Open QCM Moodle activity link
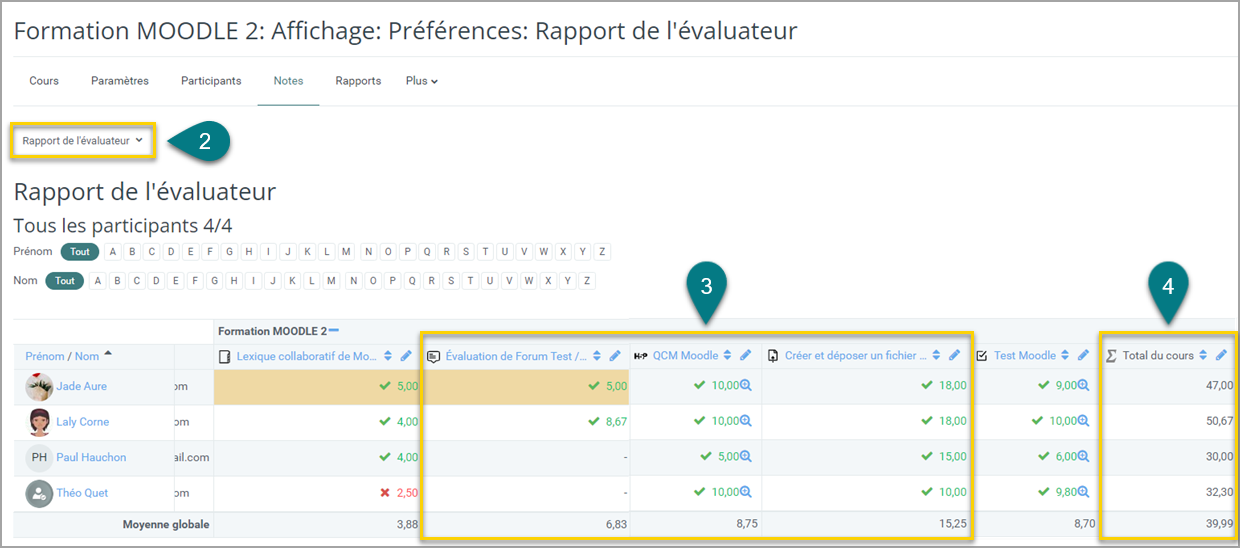 (686, 356)
